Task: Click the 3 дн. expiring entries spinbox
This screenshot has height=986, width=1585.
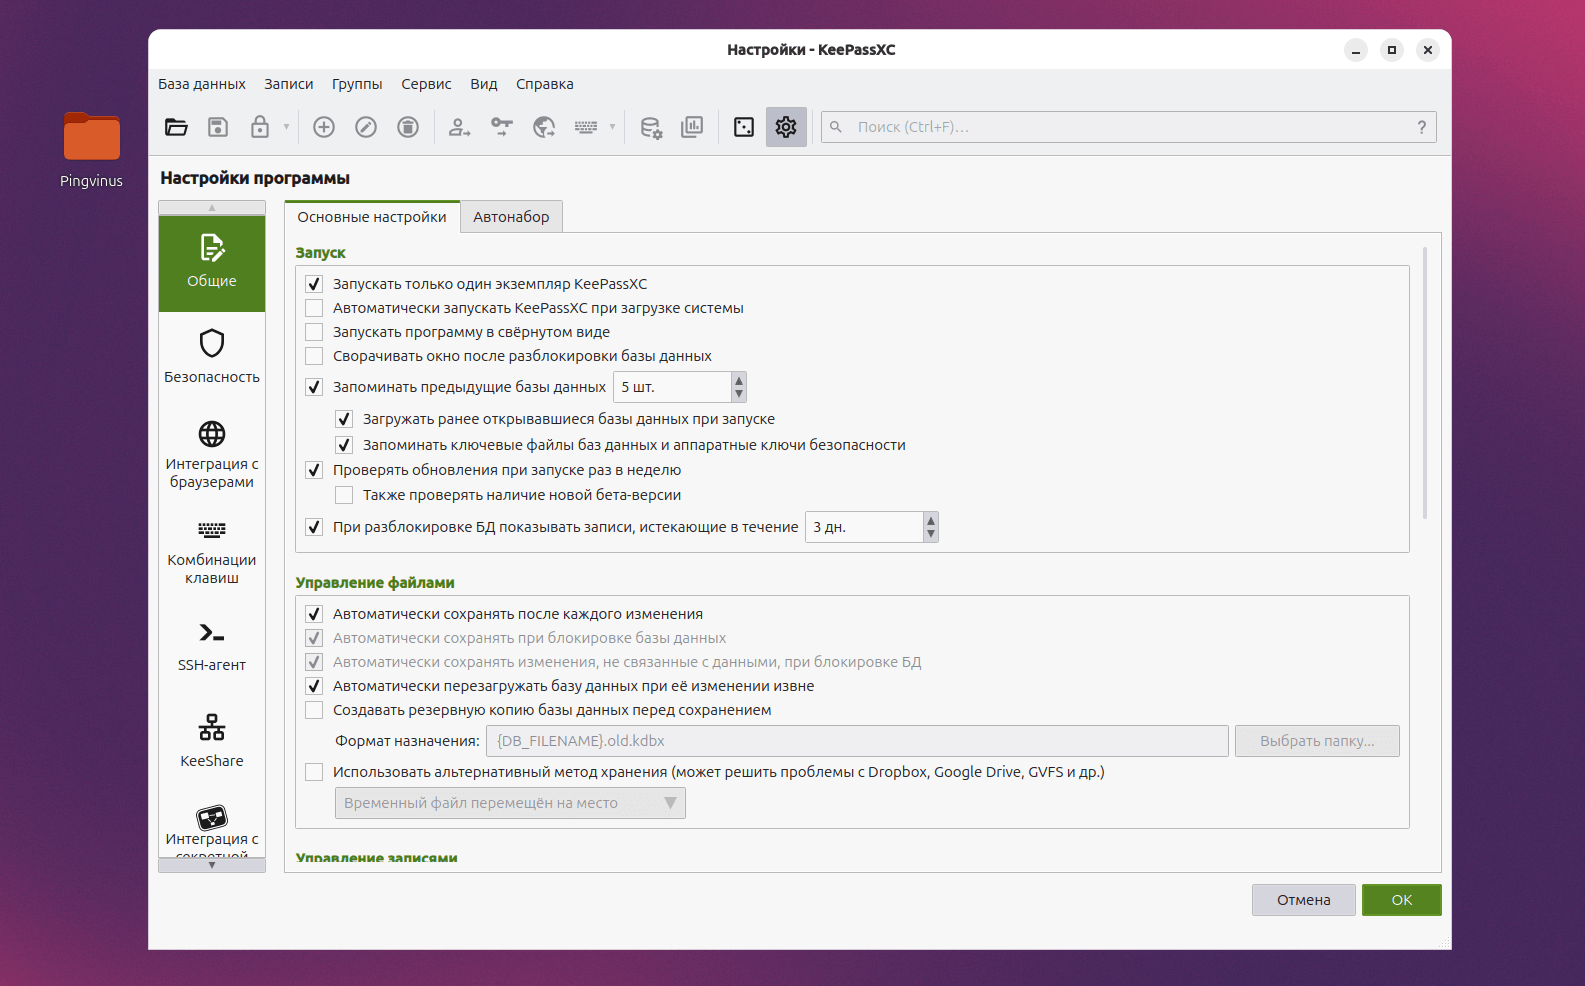Action: click(872, 527)
